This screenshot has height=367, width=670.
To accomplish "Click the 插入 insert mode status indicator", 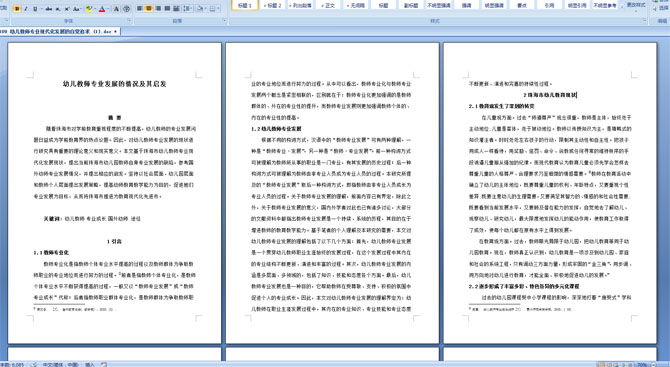I will [90, 364].
